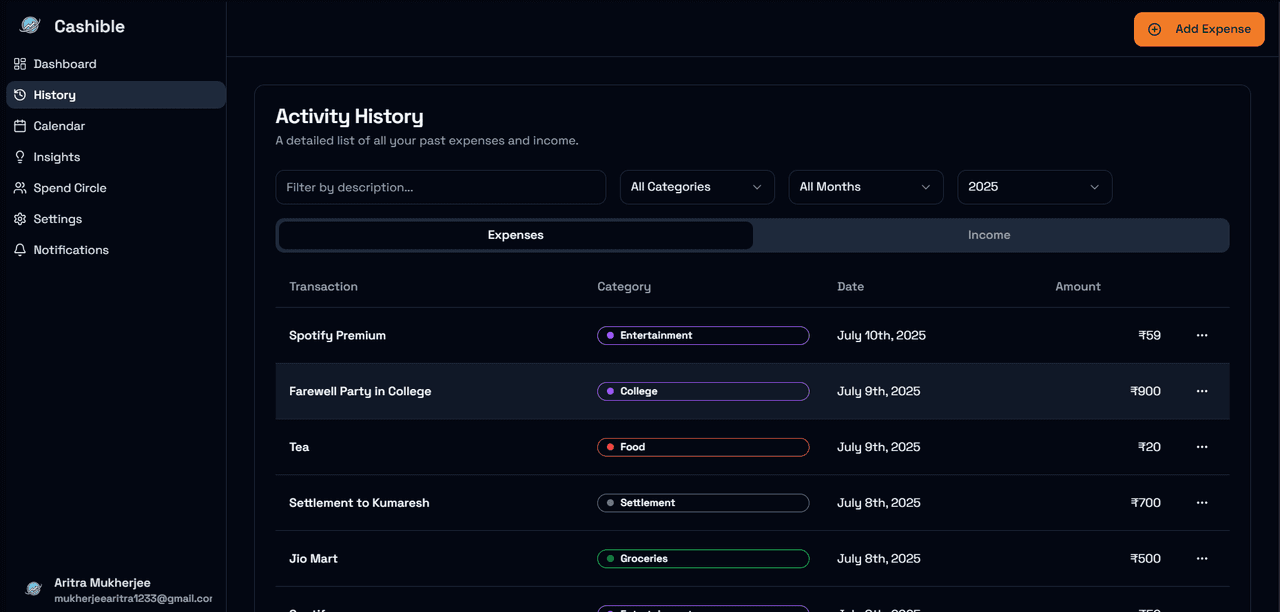Screen dimensions: 1280x612
Task: Open Dashboard via its grid icon
Action: pyautogui.click(x=20, y=64)
